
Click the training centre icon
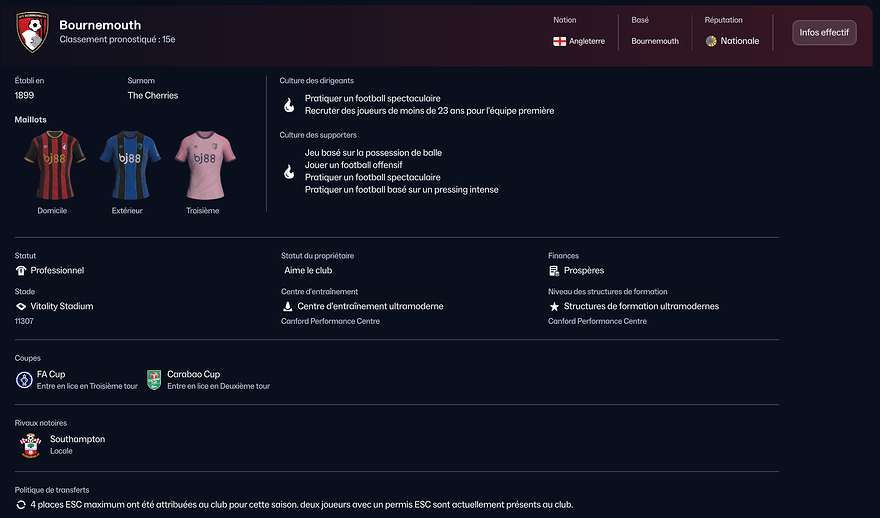(x=288, y=306)
